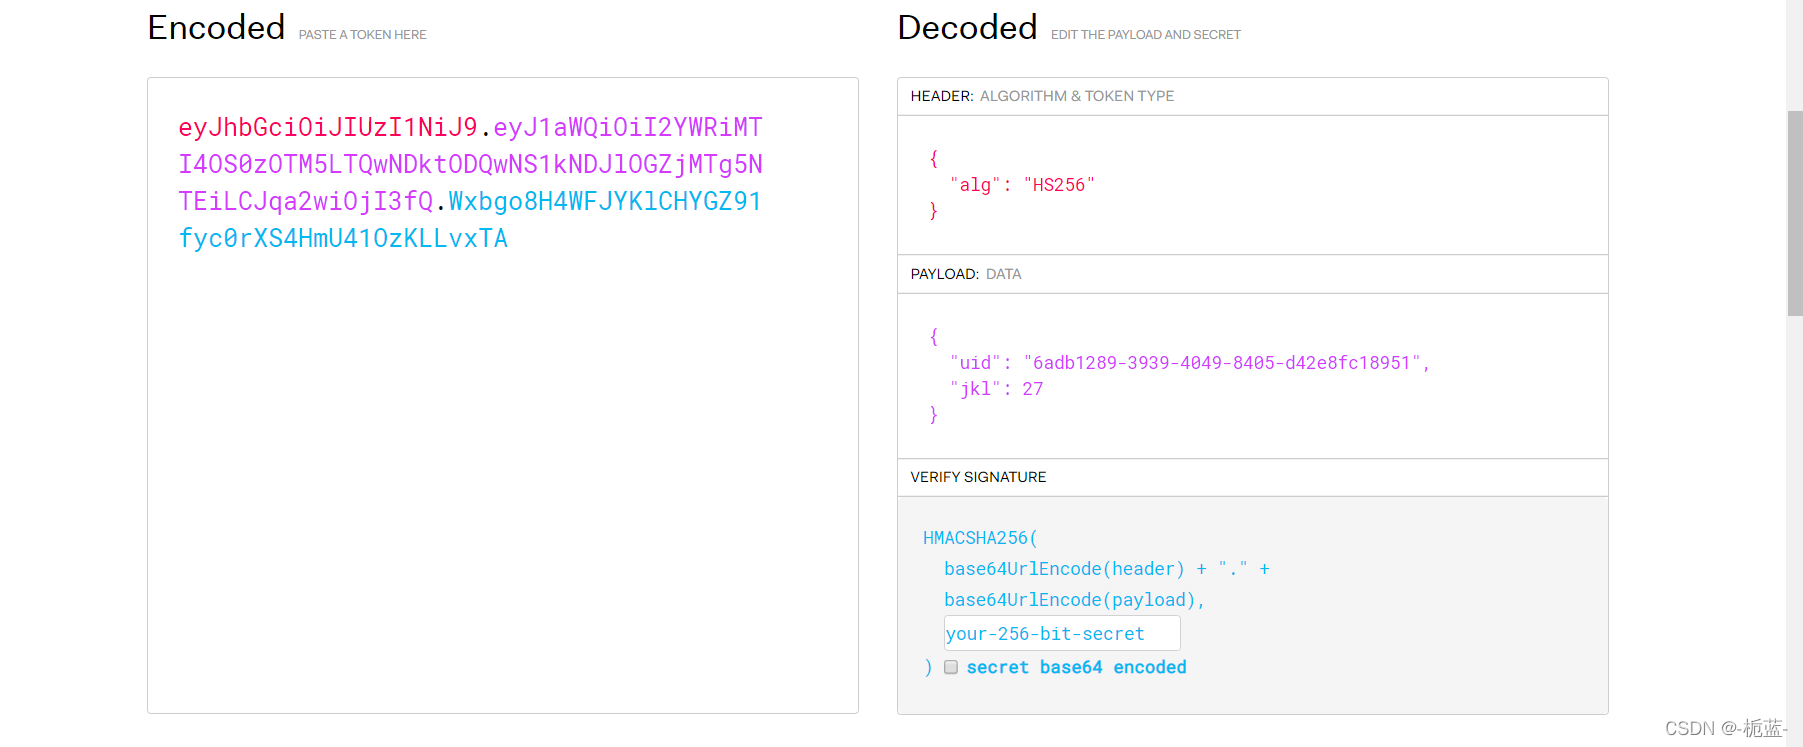Click the your-256-bit-secret input field
The width and height of the screenshot is (1803, 747).
(1061, 633)
